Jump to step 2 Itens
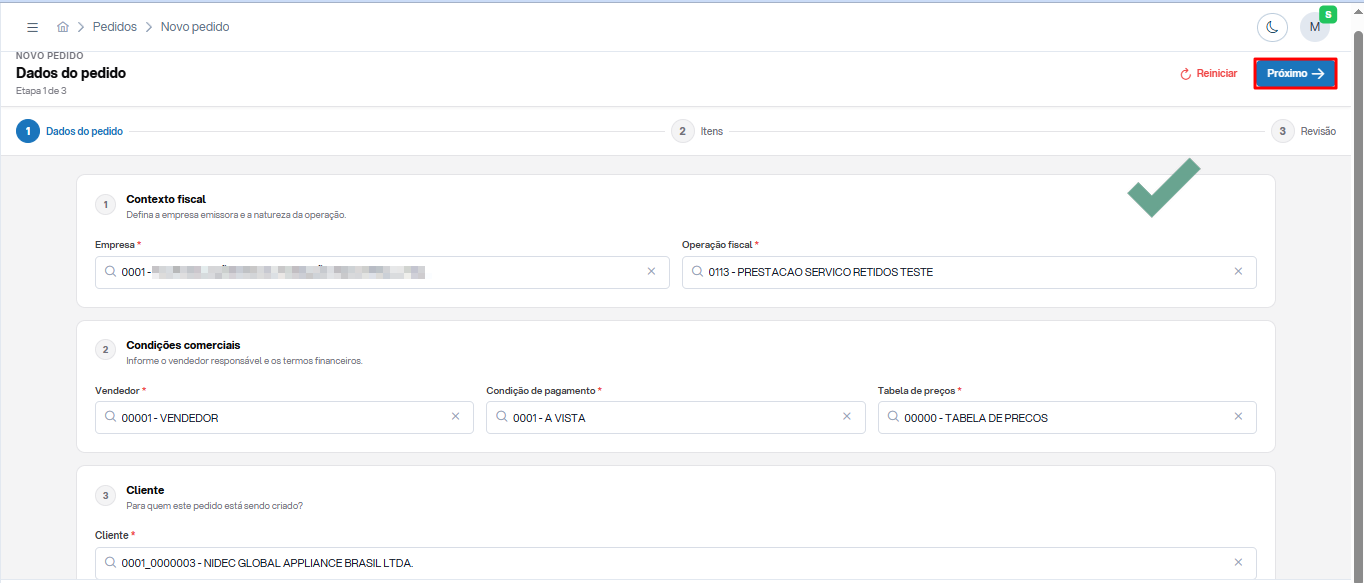The height and width of the screenshot is (583, 1364). pyautogui.click(x=697, y=131)
